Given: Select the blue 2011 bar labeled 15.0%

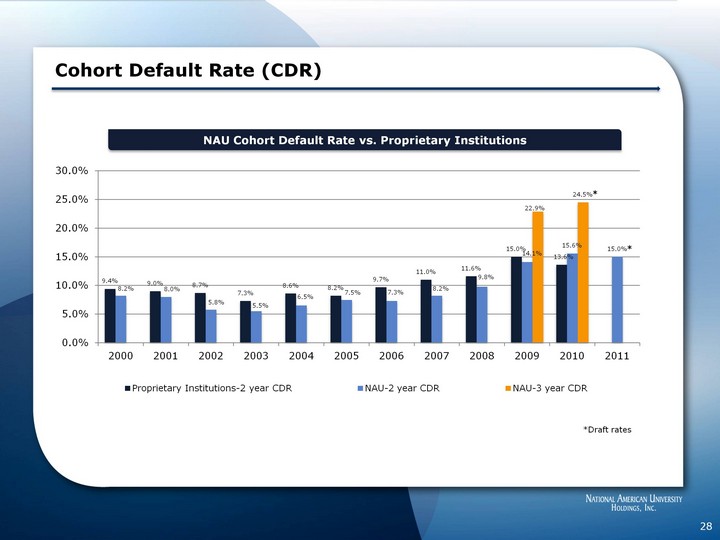Looking at the screenshot, I should (x=618, y=300).
